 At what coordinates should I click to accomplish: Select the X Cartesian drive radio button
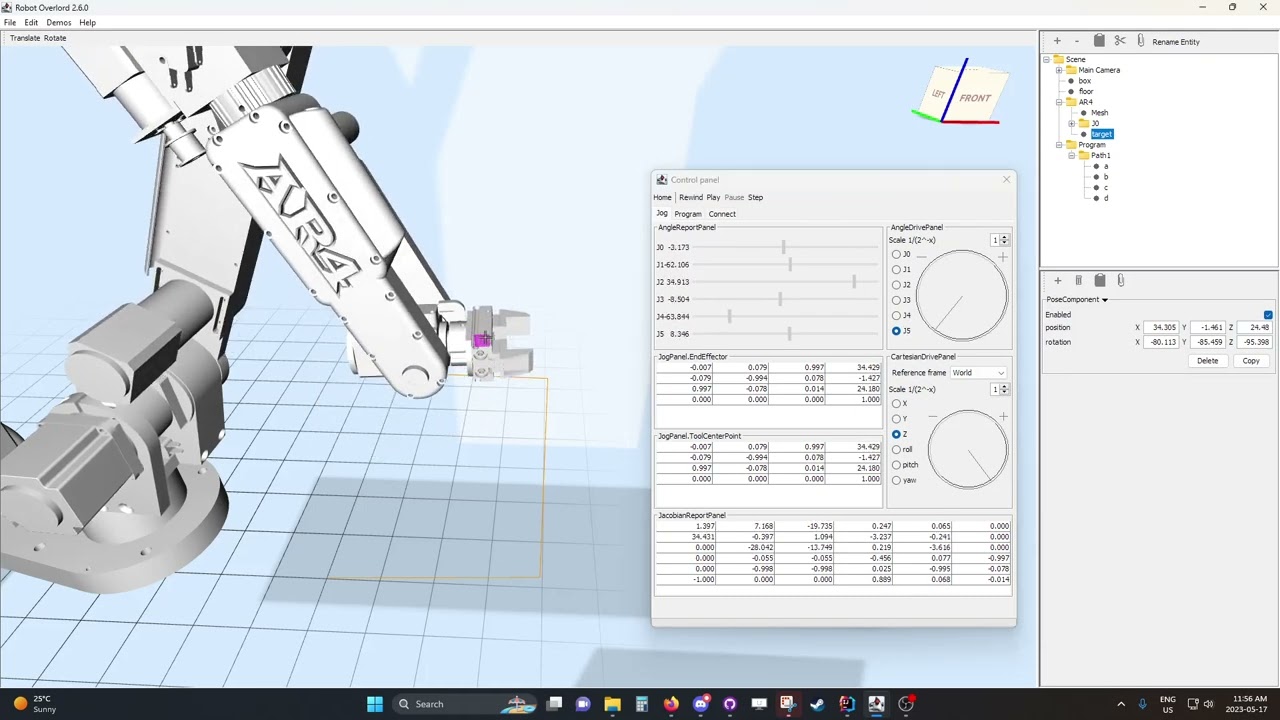tap(896, 403)
